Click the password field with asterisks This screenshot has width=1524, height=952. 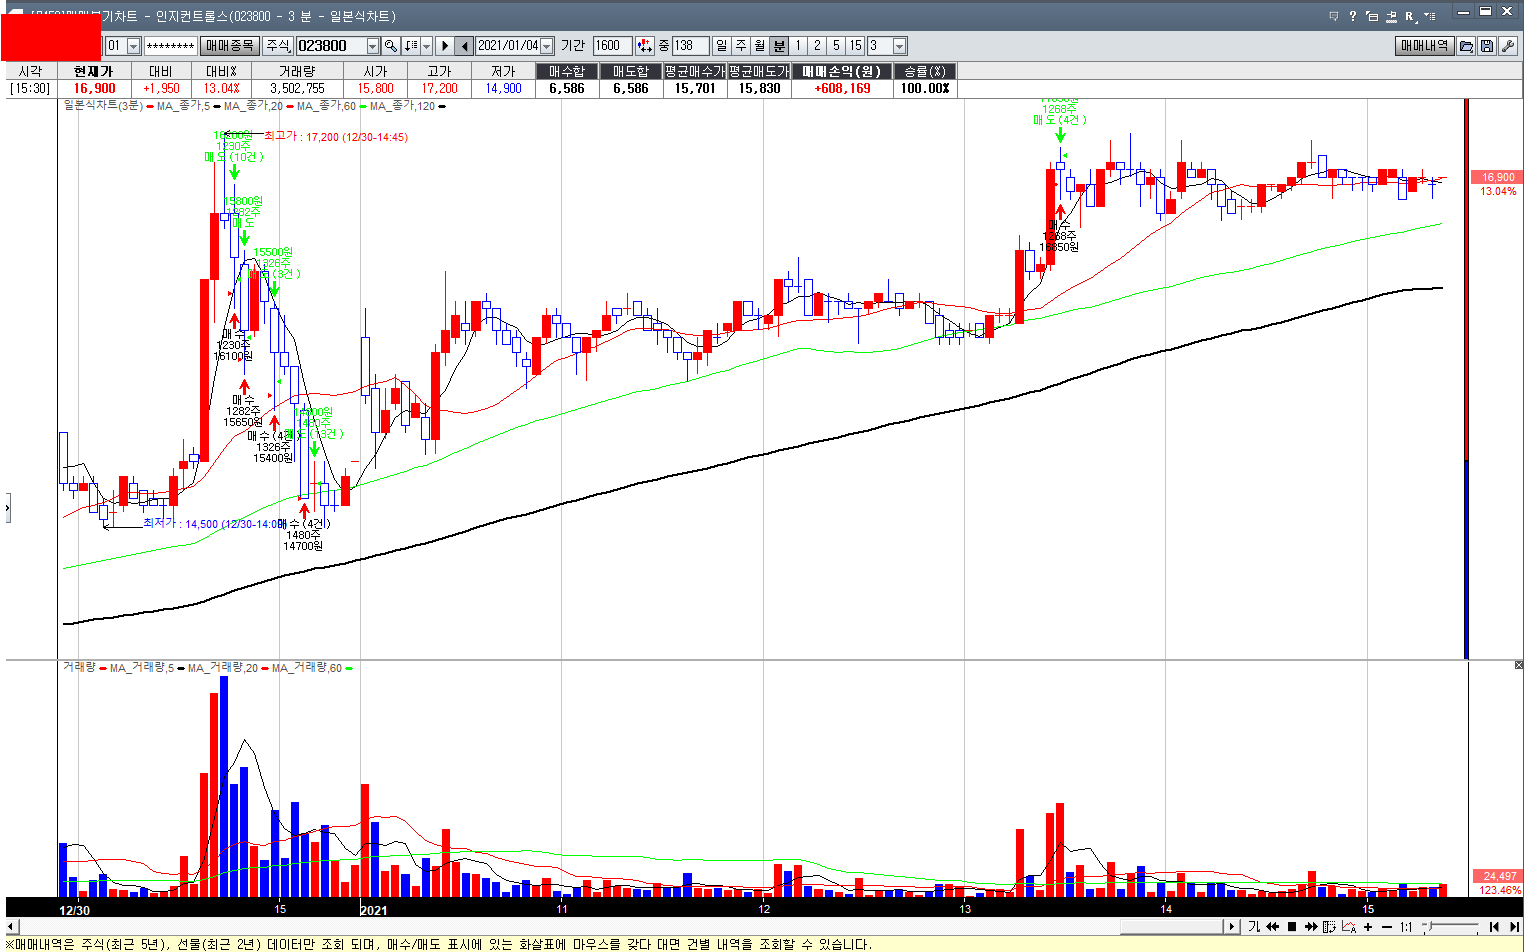click(171, 46)
